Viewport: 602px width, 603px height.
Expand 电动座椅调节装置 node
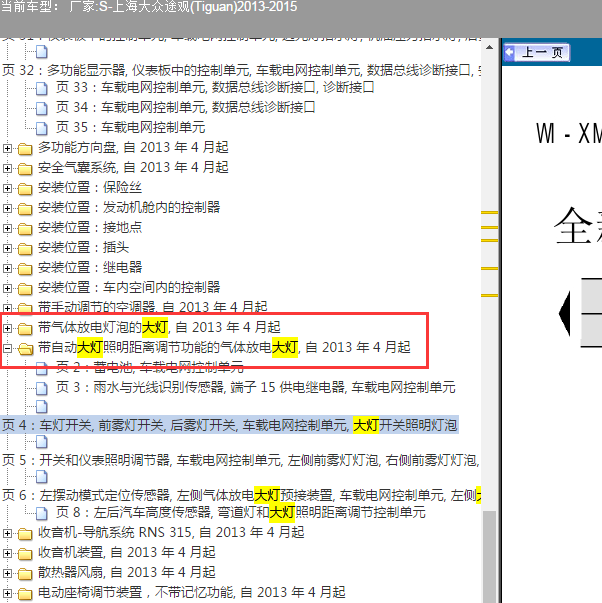coord(7,593)
